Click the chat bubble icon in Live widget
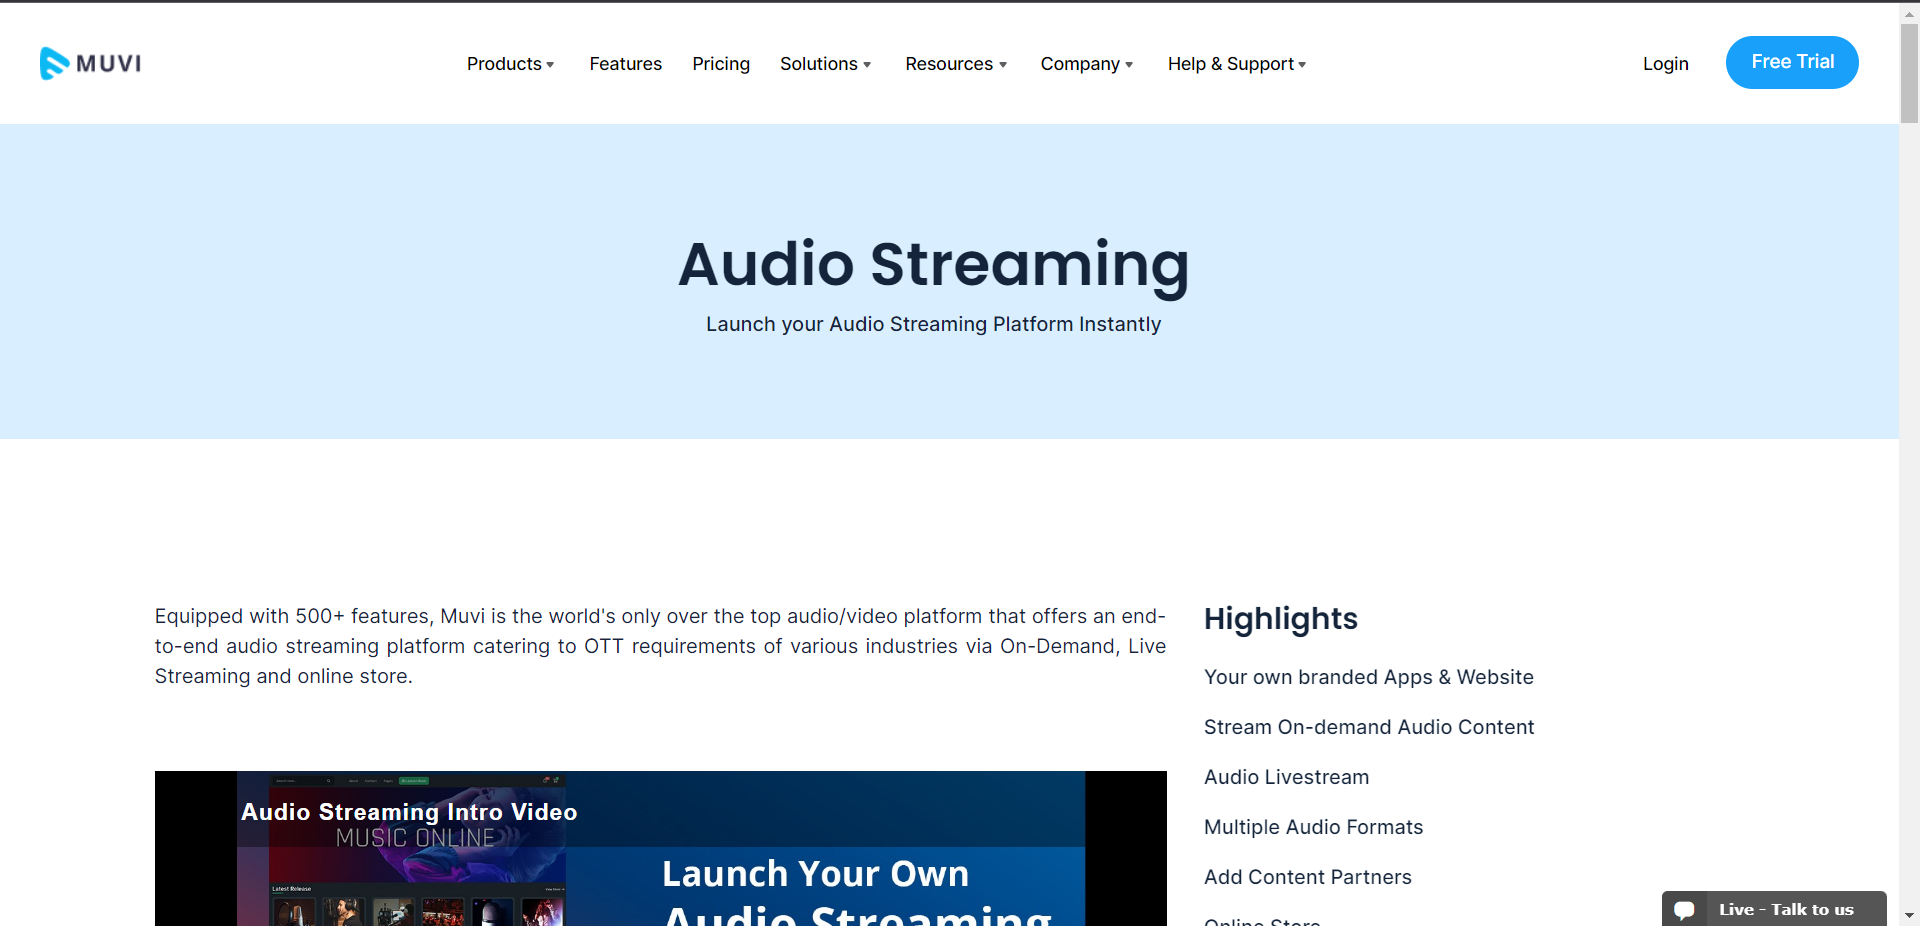 (x=1684, y=910)
